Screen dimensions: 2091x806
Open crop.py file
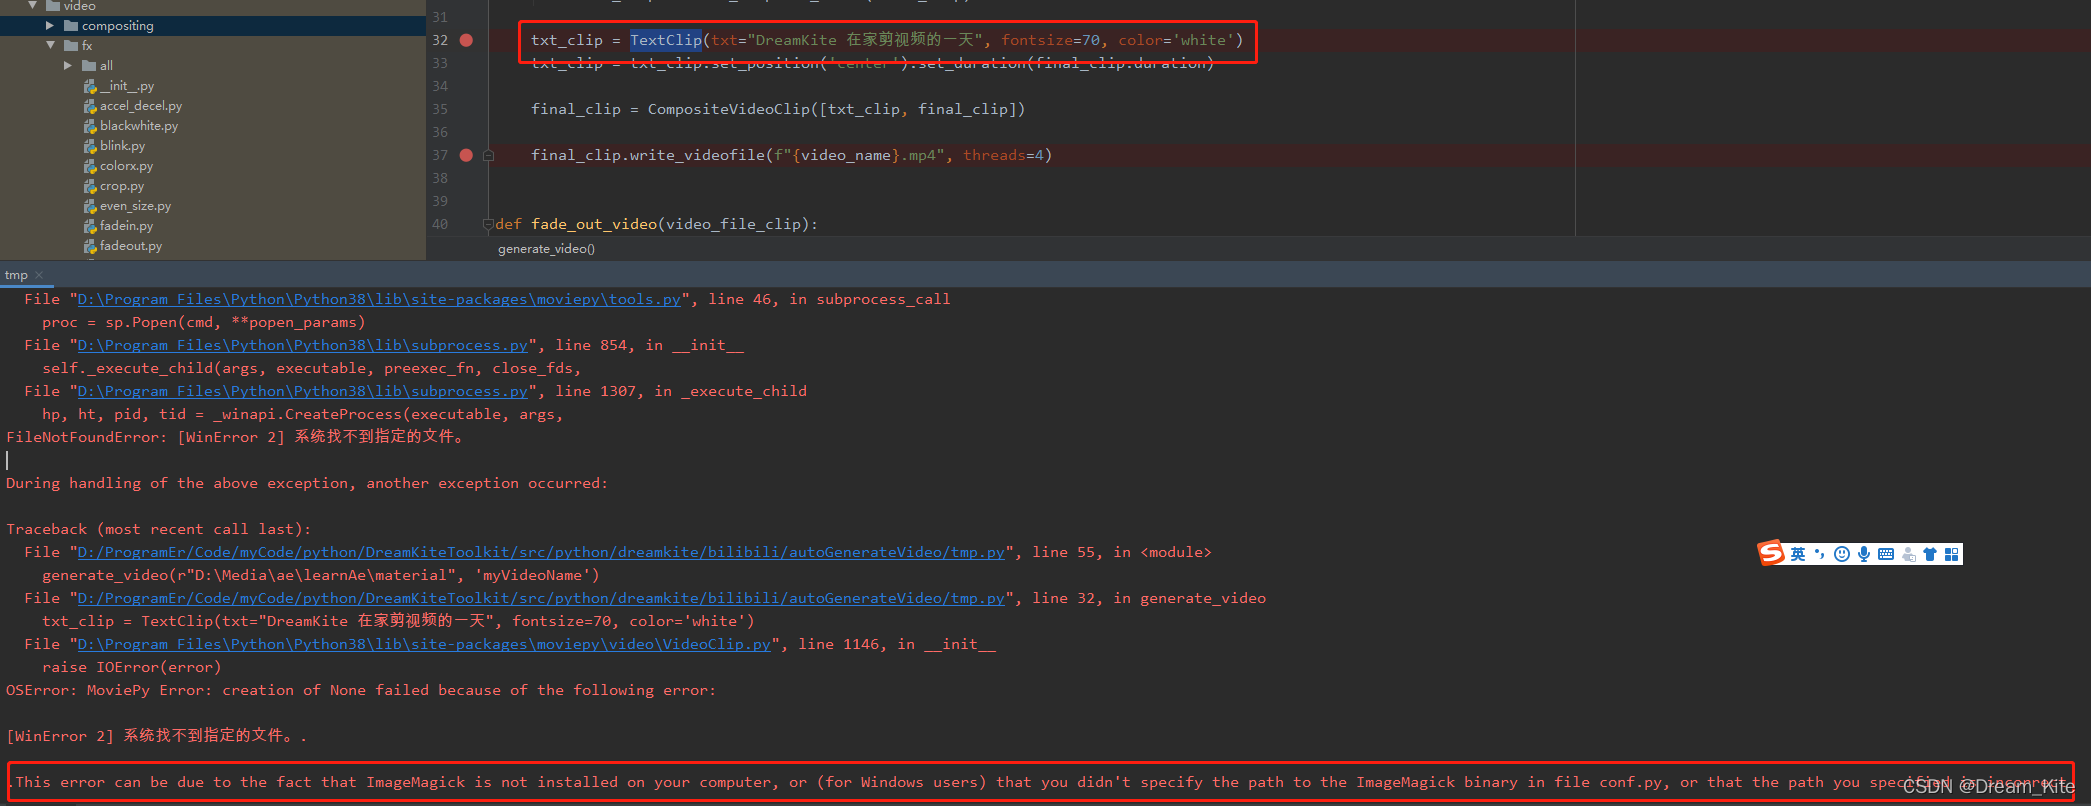[x=122, y=186]
